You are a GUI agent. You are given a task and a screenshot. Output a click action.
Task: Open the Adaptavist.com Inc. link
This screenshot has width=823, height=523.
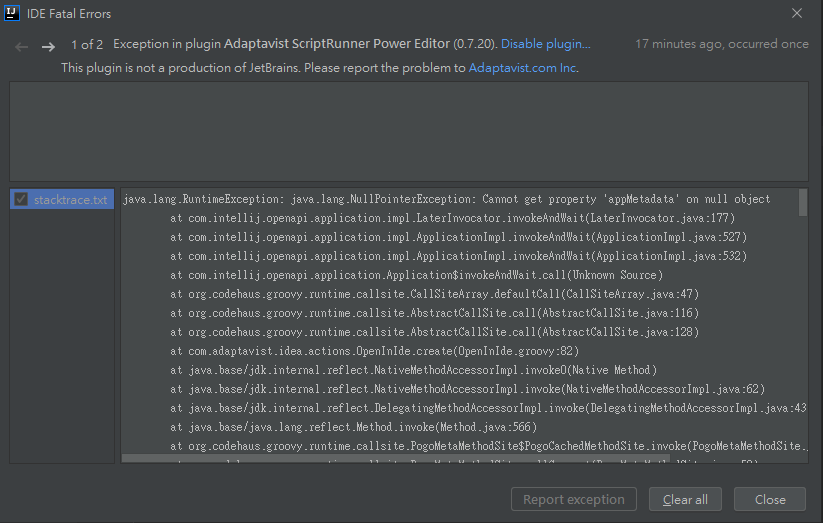pyautogui.click(x=523, y=68)
